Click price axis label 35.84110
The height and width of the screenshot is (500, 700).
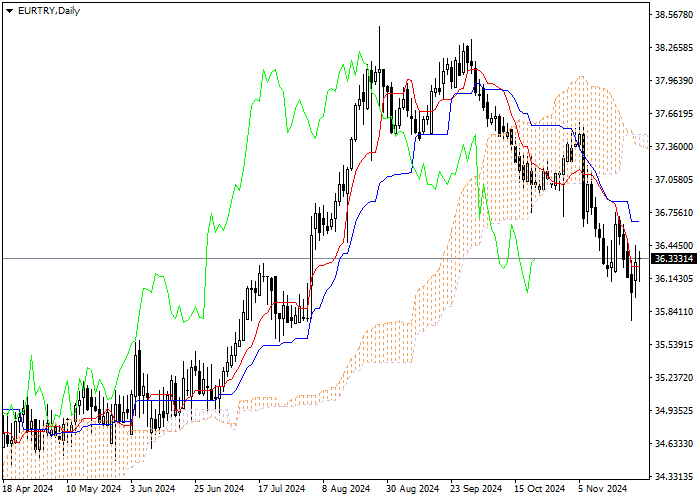tap(674, 312)
